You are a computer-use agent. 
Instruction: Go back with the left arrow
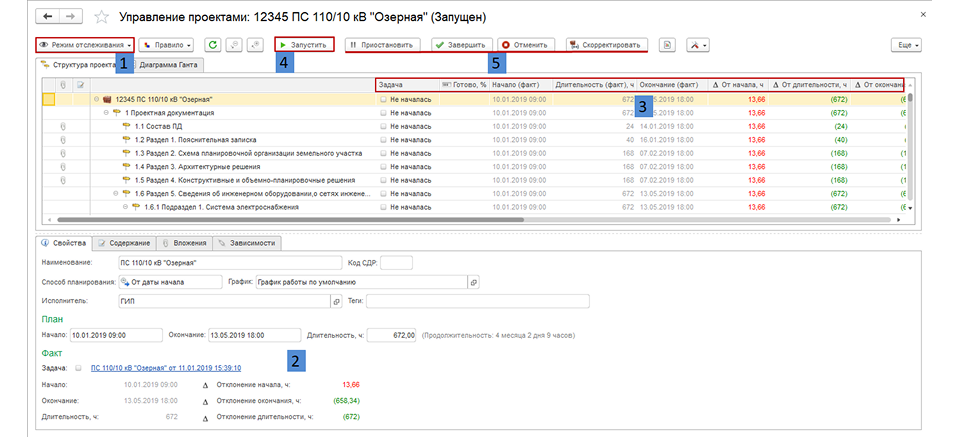pos(48,17)
